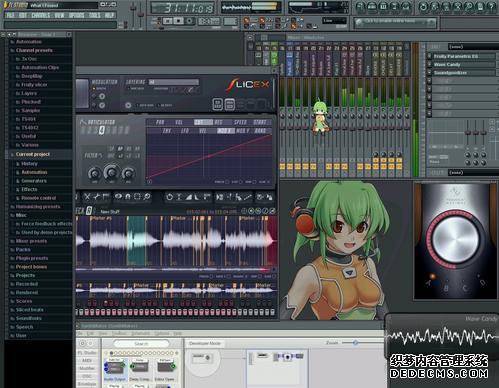Select the Wave Candy effect slot
The width and height of the screenshot is (499, 388).
pos(462,65)
